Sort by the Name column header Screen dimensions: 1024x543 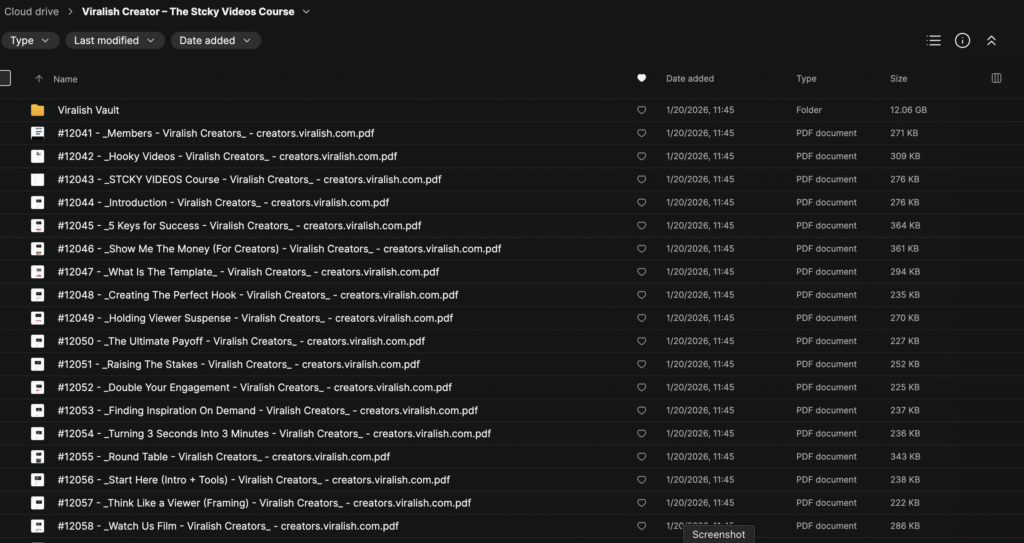(65, 79)
